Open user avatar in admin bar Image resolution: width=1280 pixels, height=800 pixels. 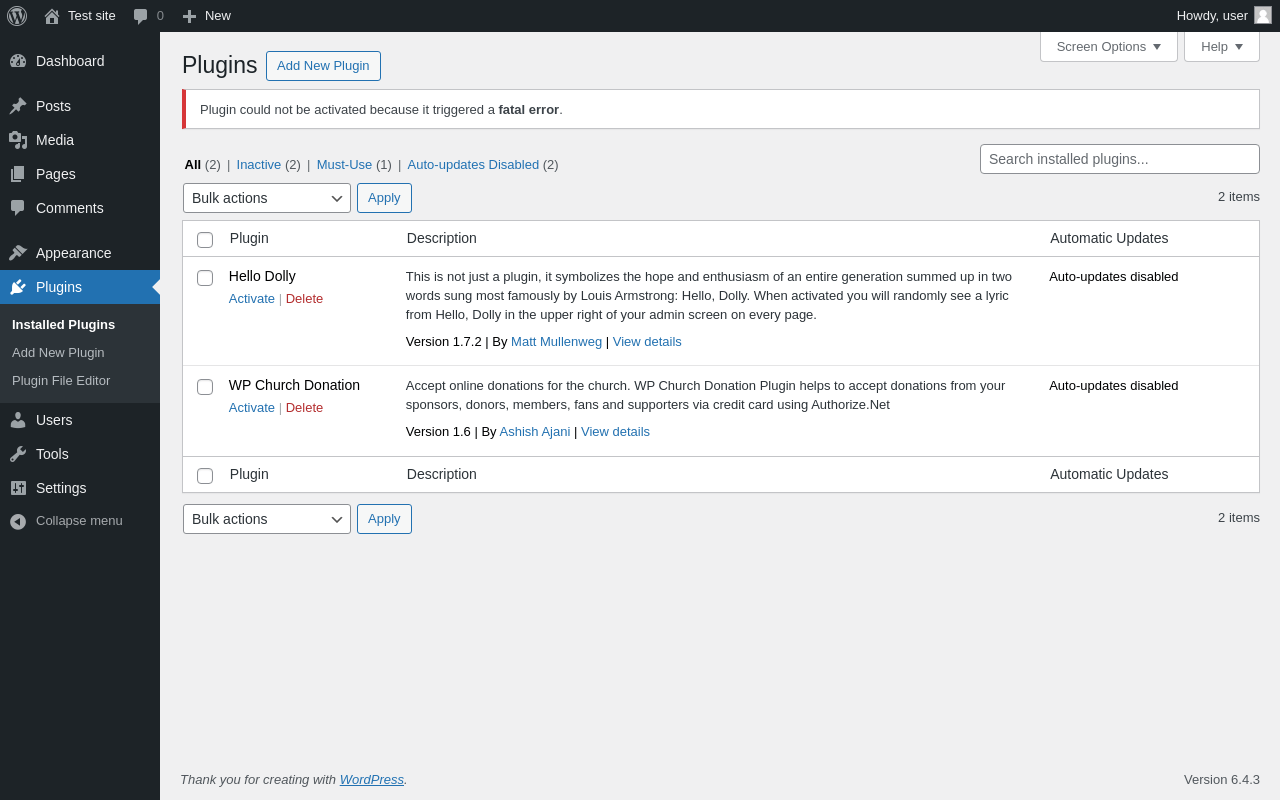(1263, 15)
